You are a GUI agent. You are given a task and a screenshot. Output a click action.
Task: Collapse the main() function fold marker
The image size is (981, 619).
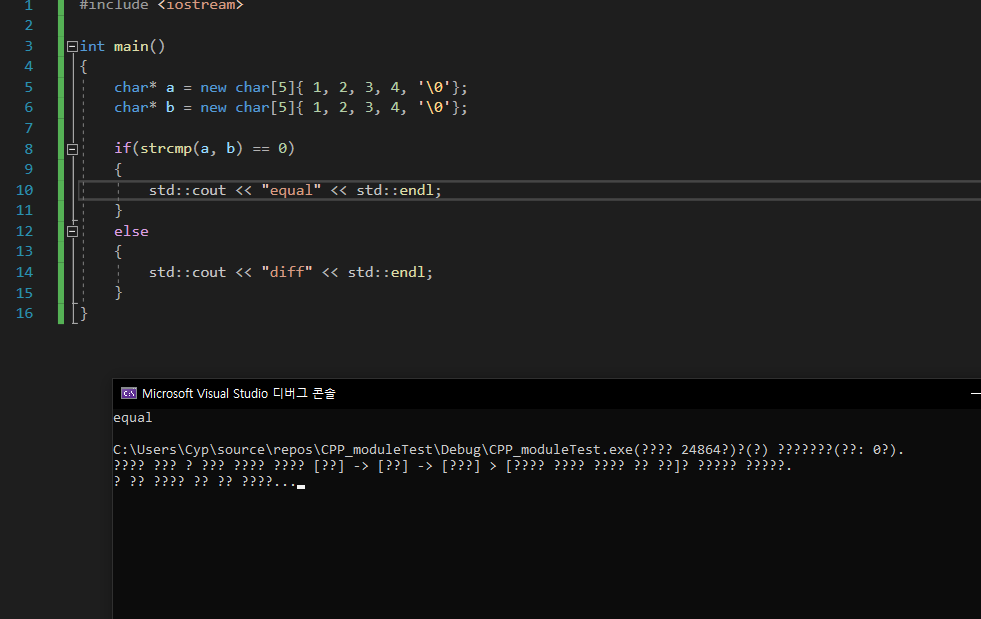(x=72, y=46)
